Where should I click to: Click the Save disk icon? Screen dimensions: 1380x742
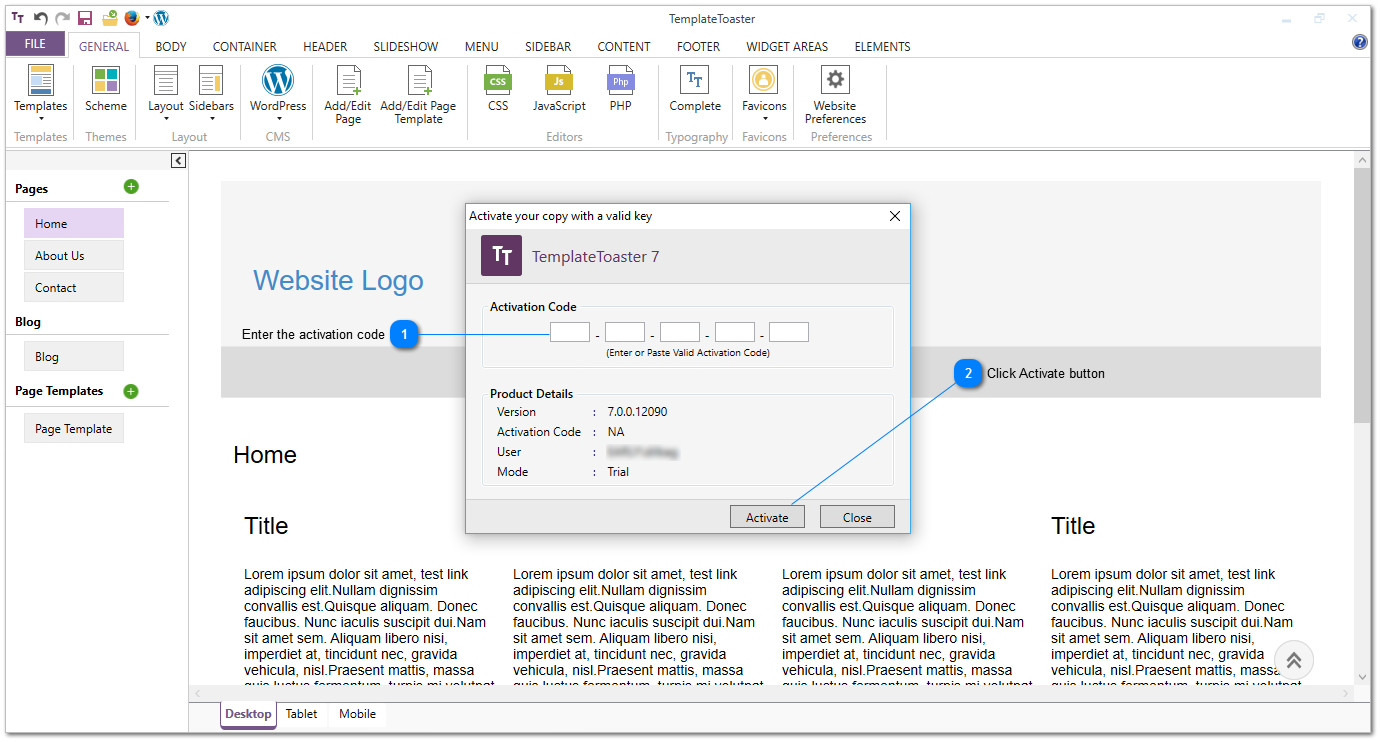[x=85, y=18]
